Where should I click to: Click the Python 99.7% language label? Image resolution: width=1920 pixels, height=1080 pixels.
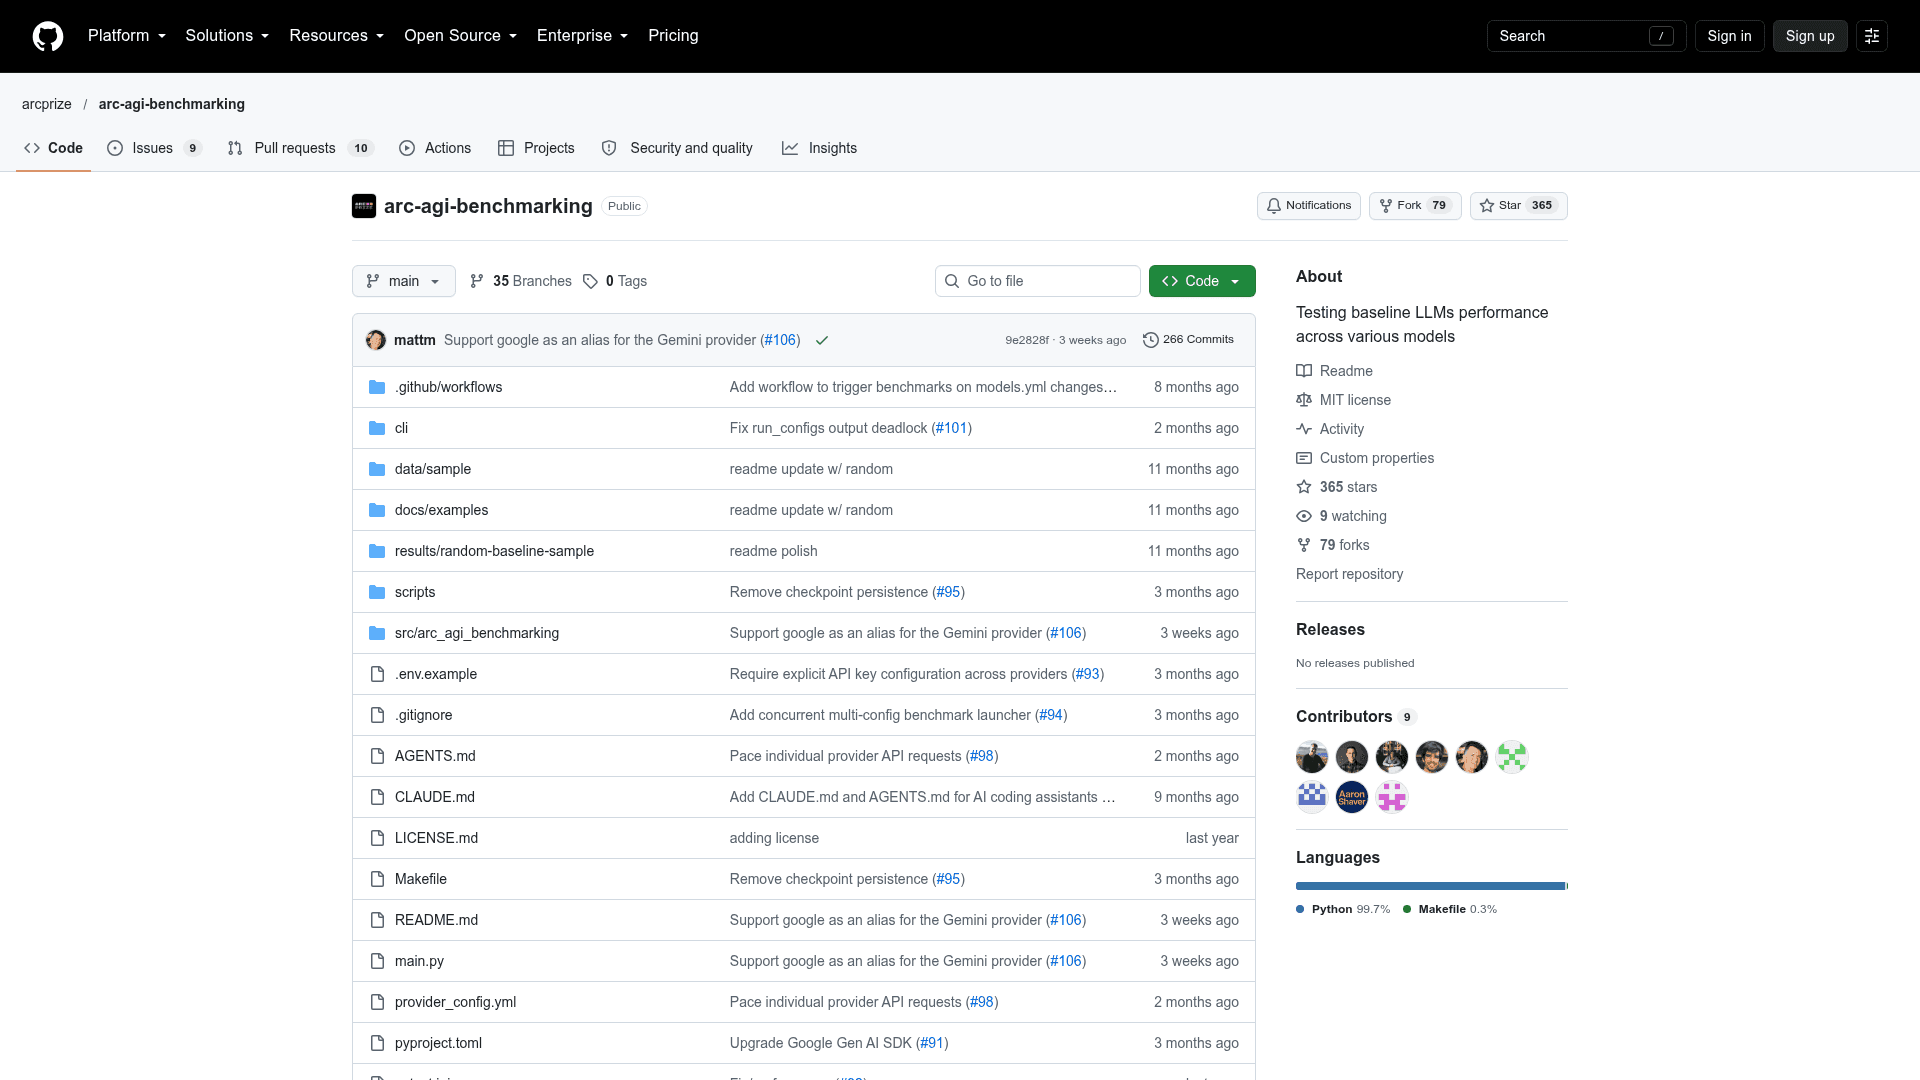click(x=1343, y=909)
